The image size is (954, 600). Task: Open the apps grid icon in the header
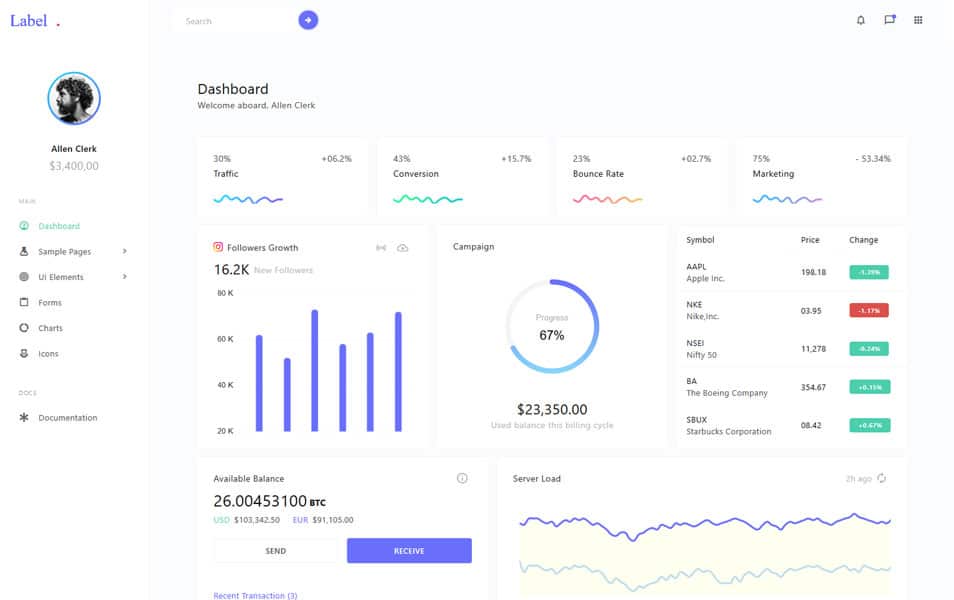pyautogui.click(x=919, y=20)
